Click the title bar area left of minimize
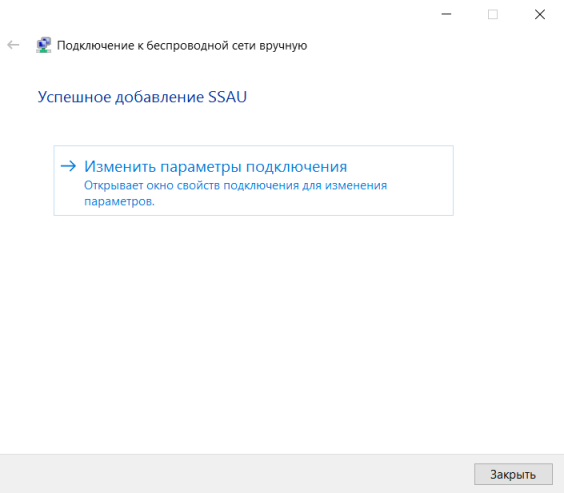Screen dimensions: 564x493 pos(216,14)
